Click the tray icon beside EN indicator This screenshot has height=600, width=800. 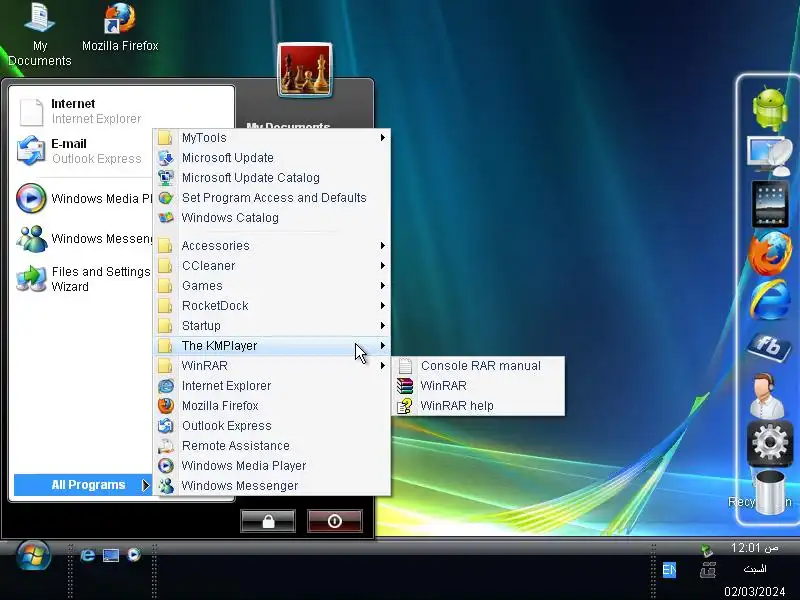pos(708,569)
